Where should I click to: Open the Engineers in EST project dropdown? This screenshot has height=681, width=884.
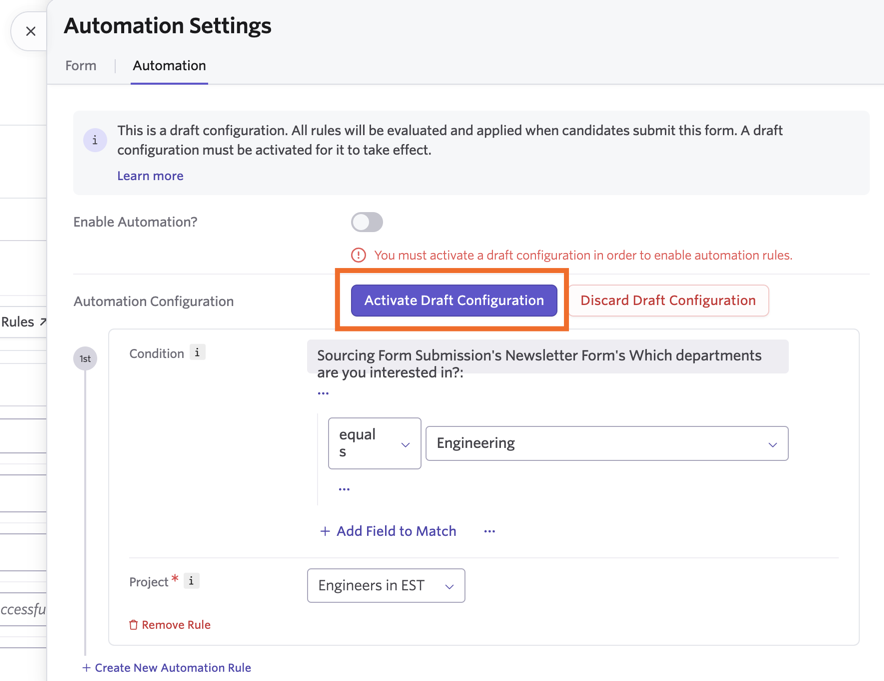[x=386, y=585]
